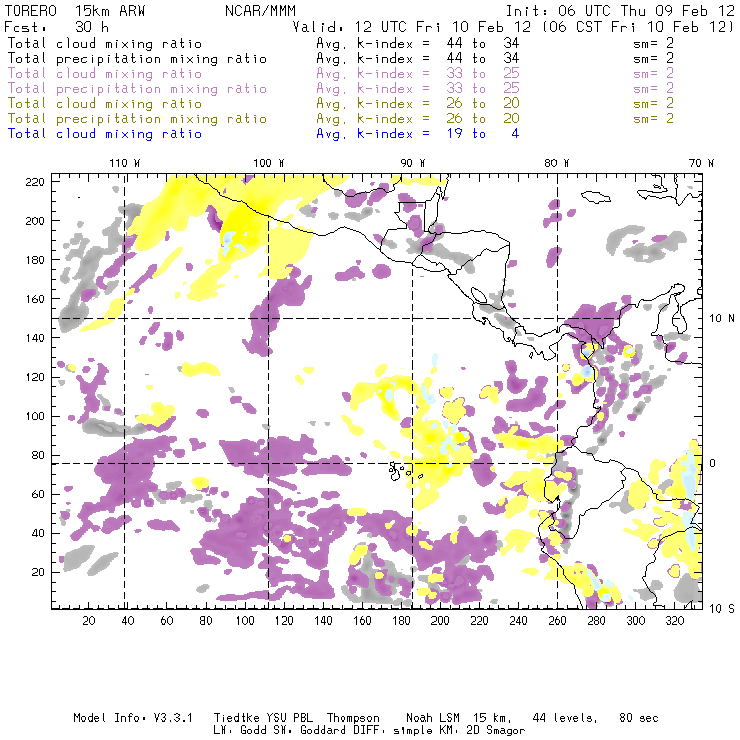
Task: Click the blue Total cloud mixing ratio legend
Action: [105, 133]
